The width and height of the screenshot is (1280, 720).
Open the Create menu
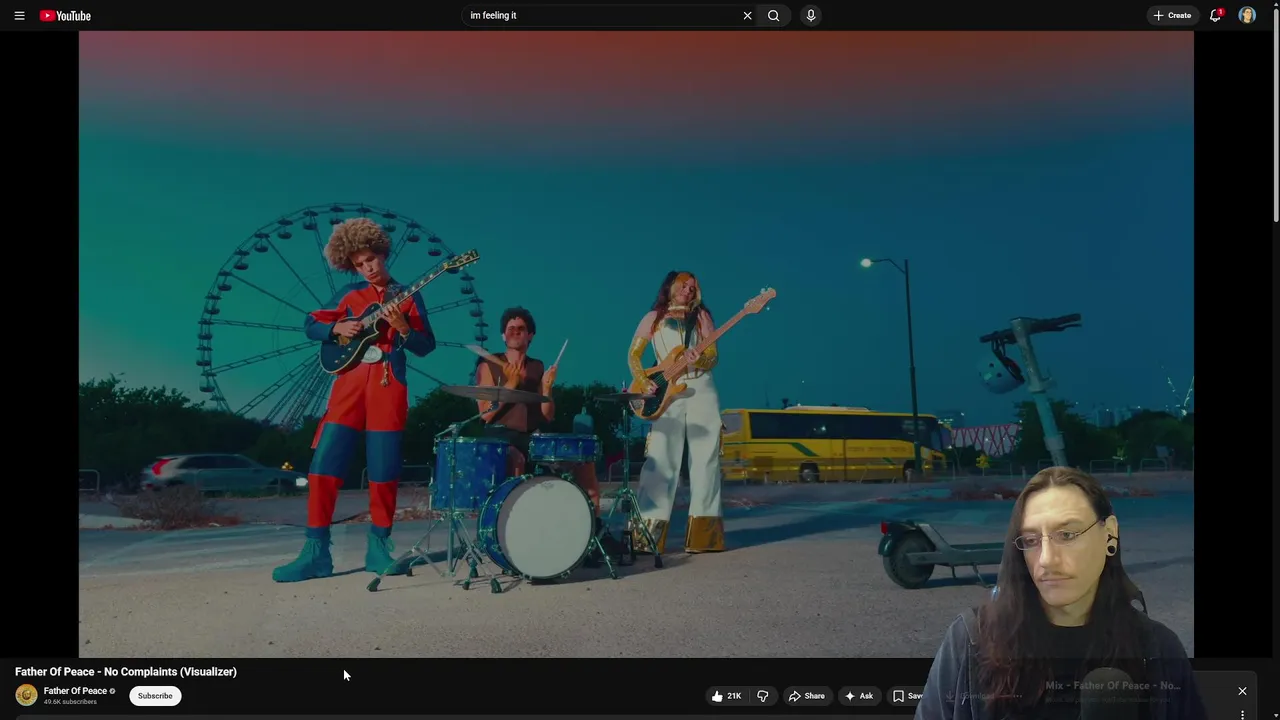[x=1172, y=15]
